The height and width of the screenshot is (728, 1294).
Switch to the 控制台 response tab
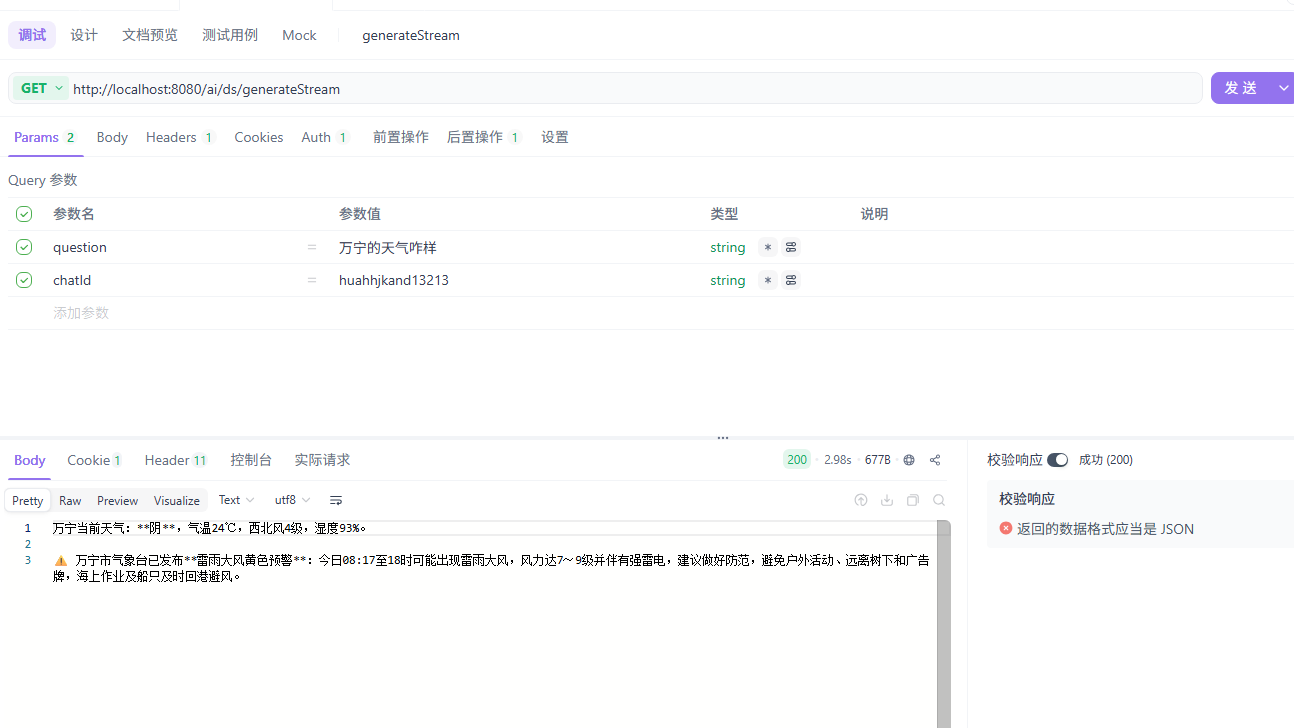coord(251,460)
